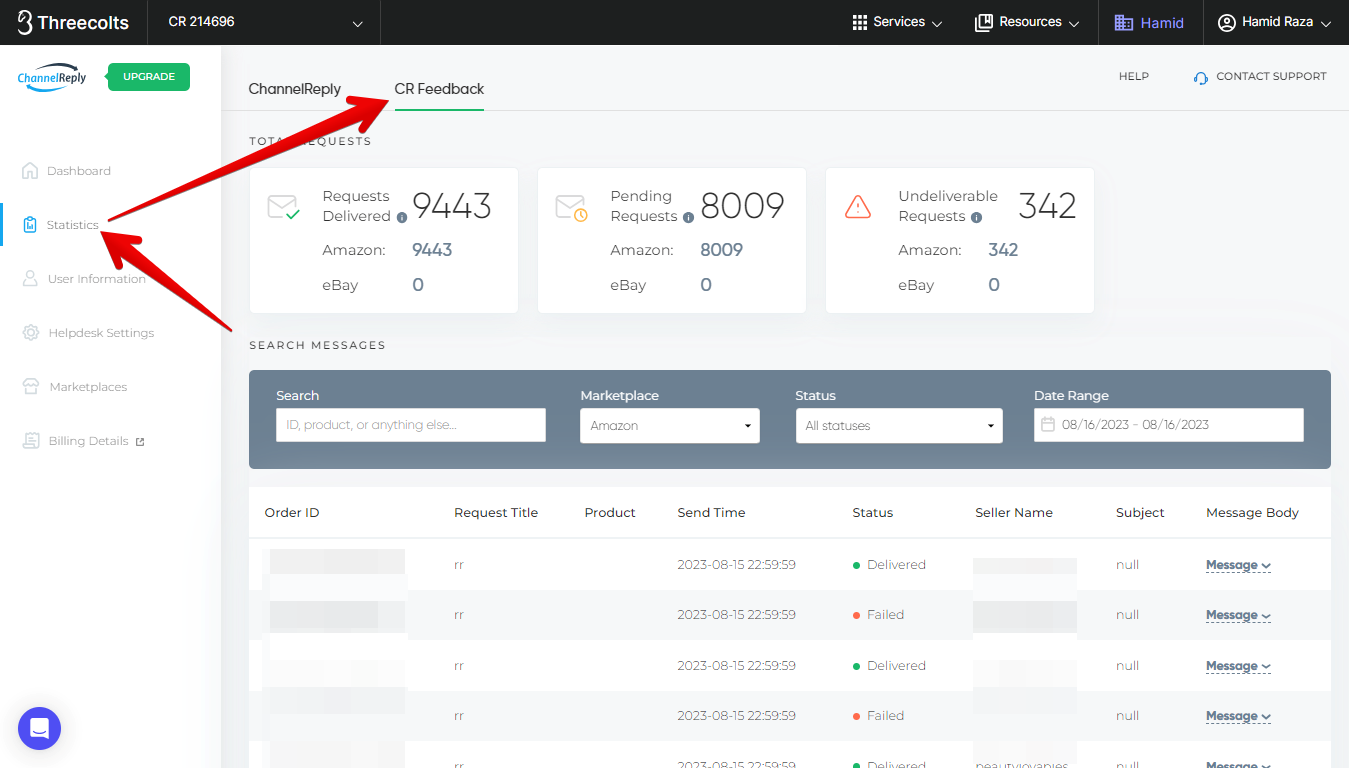Click the Helpdesk Settings gear icon

31,333
